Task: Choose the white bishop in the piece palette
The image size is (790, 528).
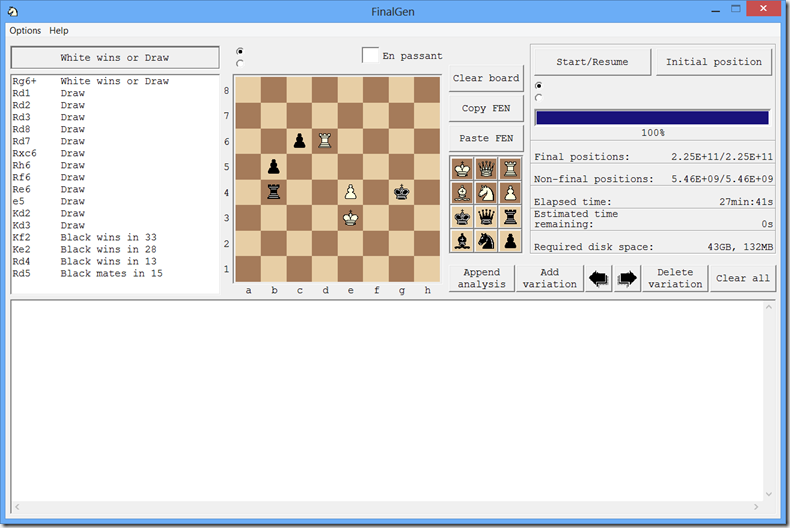Action: pos(463,193)
